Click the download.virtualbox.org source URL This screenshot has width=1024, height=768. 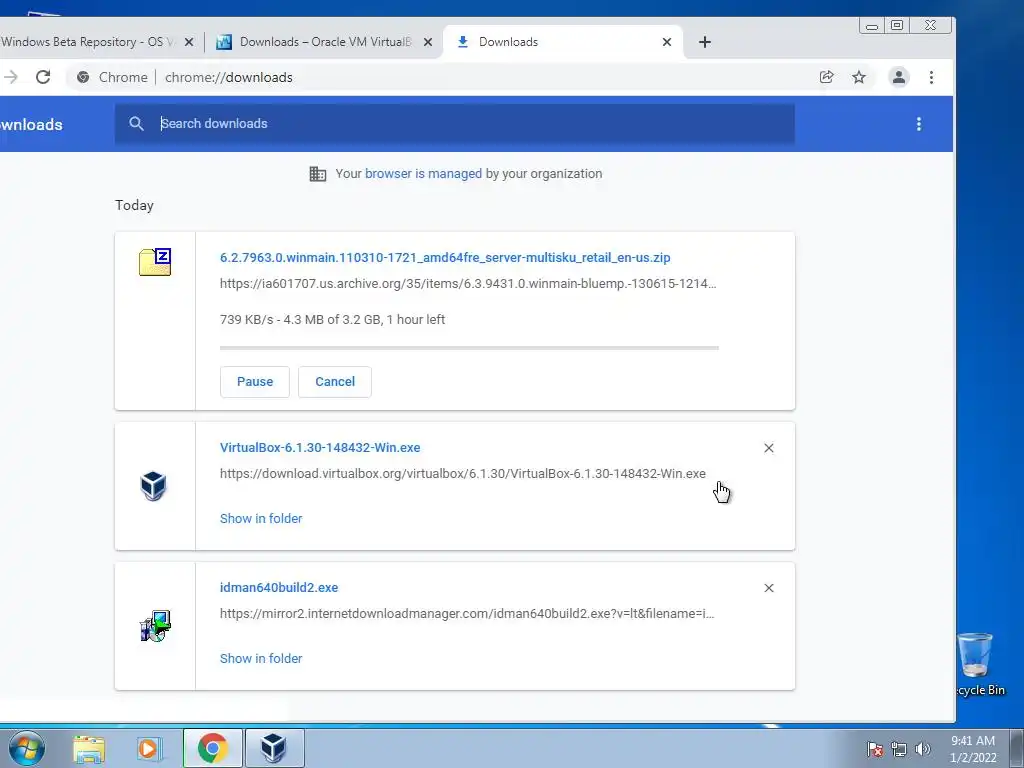click(462, 473)
